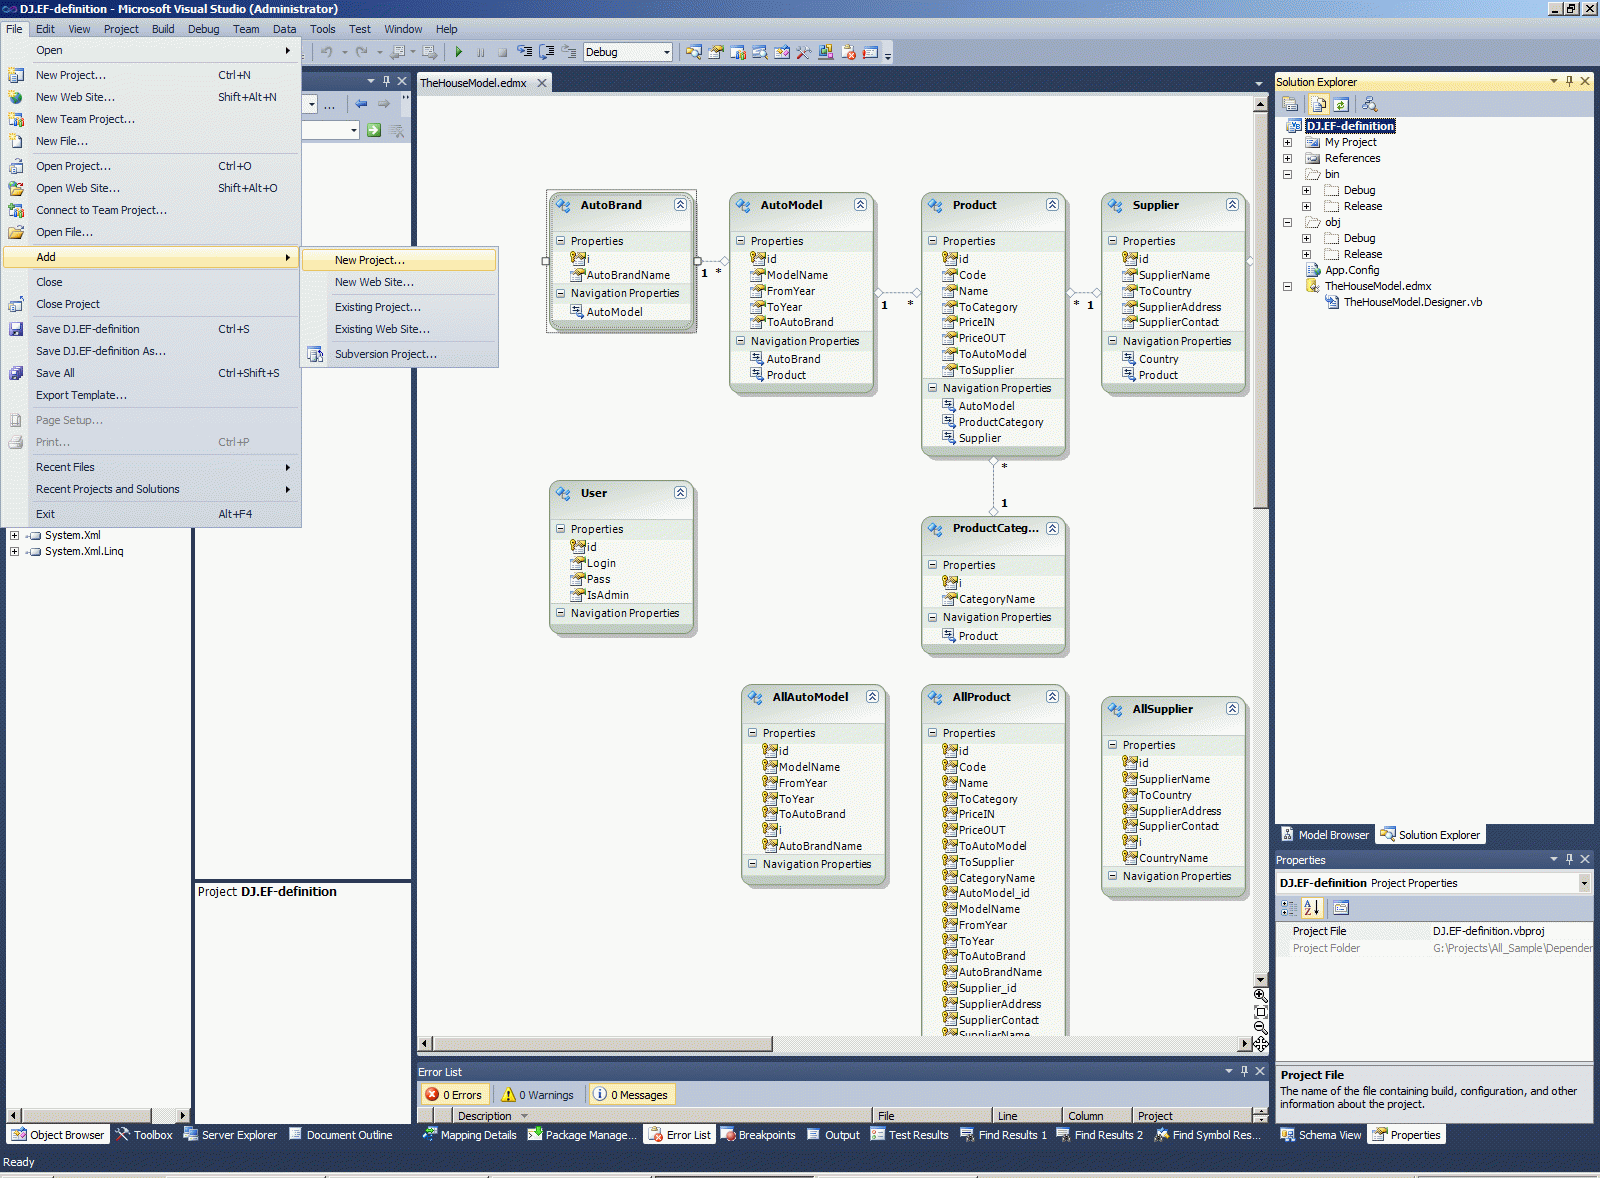The image size is (1600, 1178).
Task: Click the Pause (Break All) toolbar icon
Action: (481, 52)
